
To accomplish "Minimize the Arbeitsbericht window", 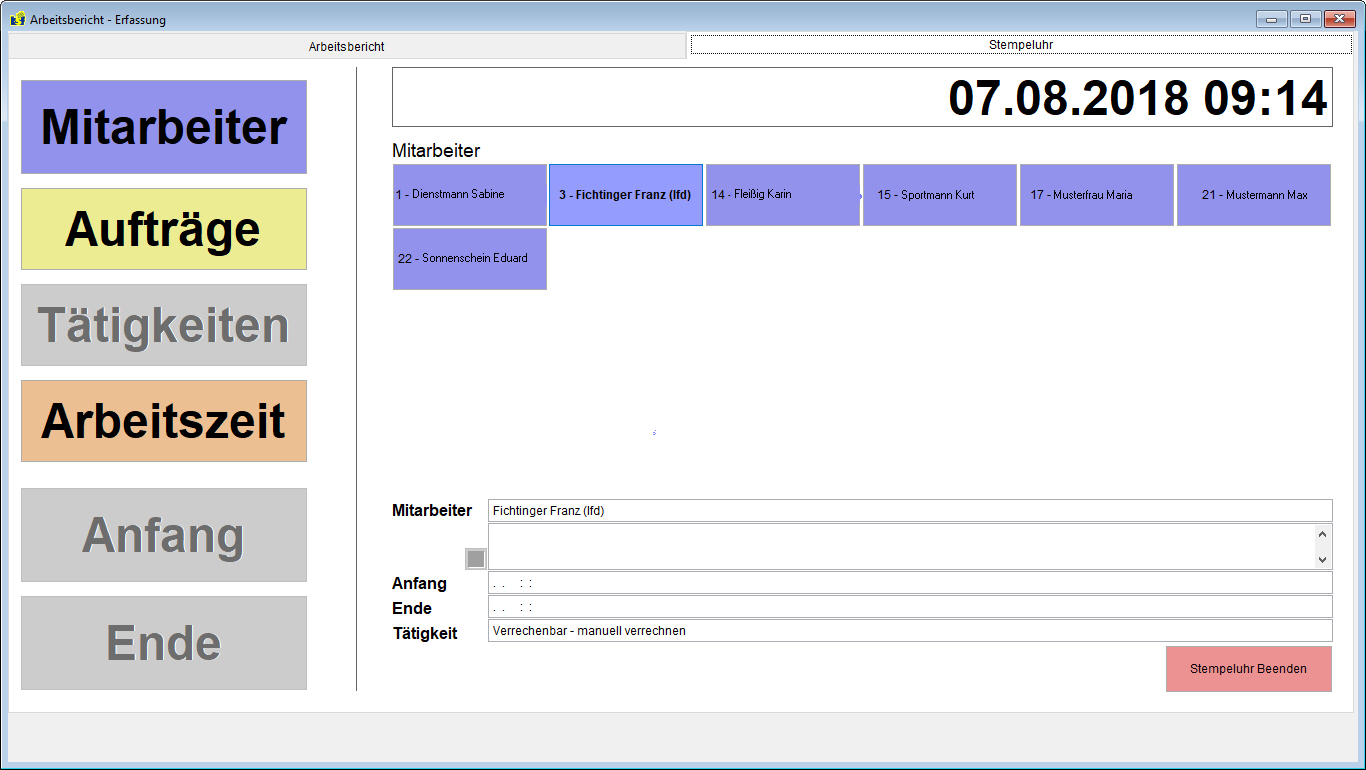I will point(1272,18).
